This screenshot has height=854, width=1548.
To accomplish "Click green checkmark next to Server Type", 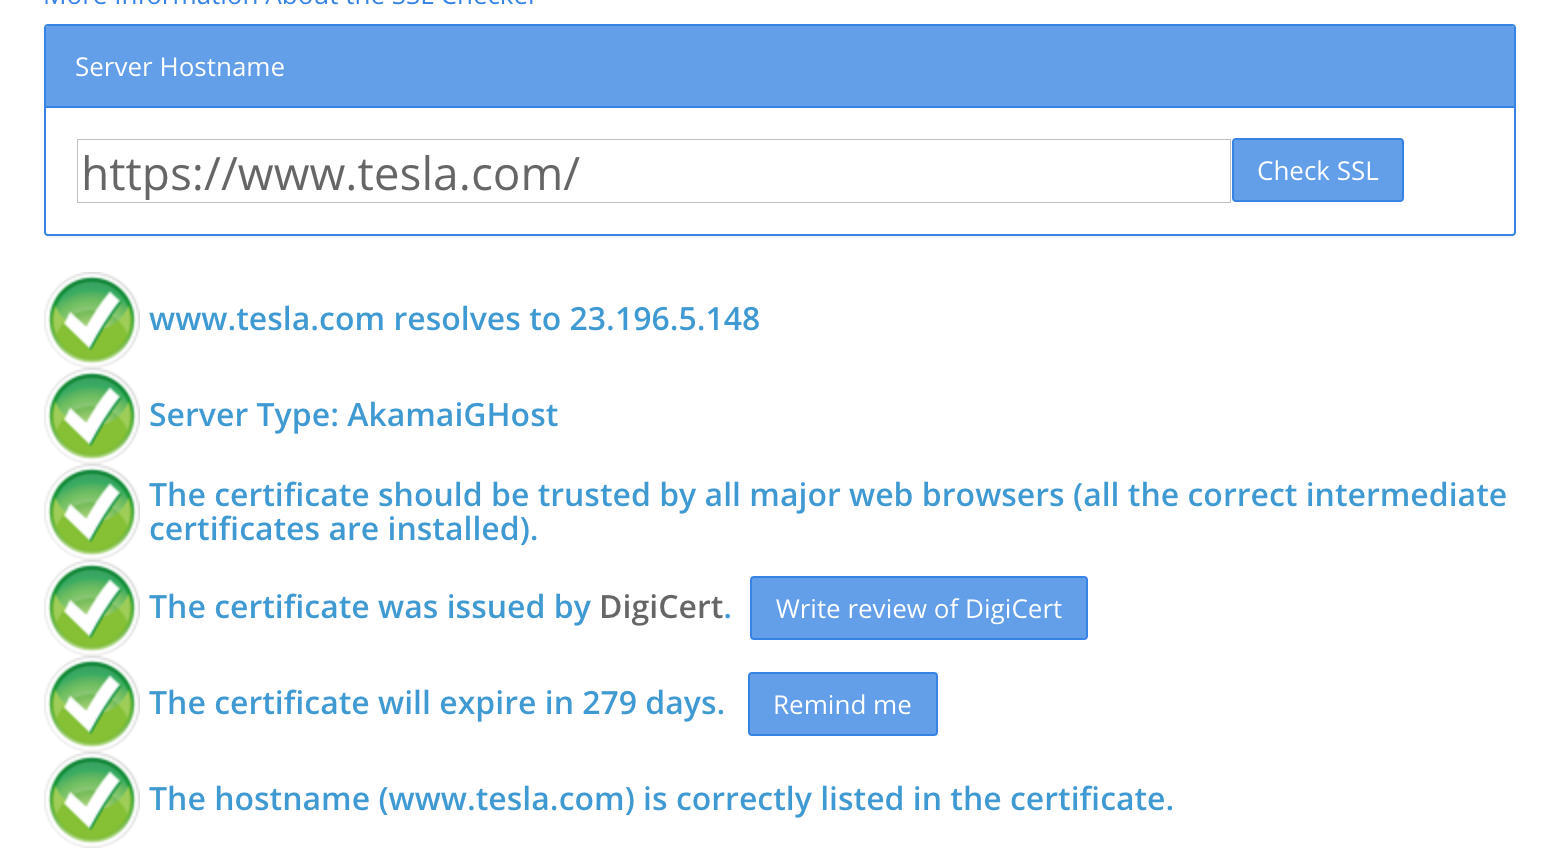I will [x=92, y=415].
